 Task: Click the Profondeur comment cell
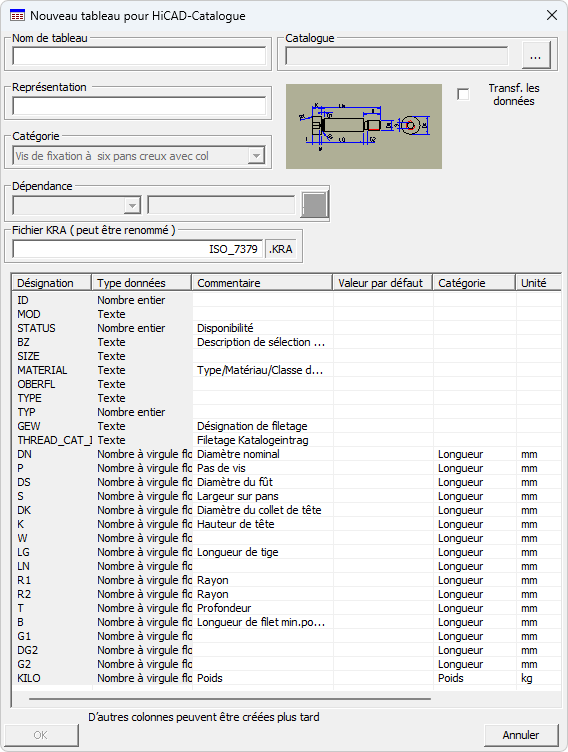(x=262, y=608)
